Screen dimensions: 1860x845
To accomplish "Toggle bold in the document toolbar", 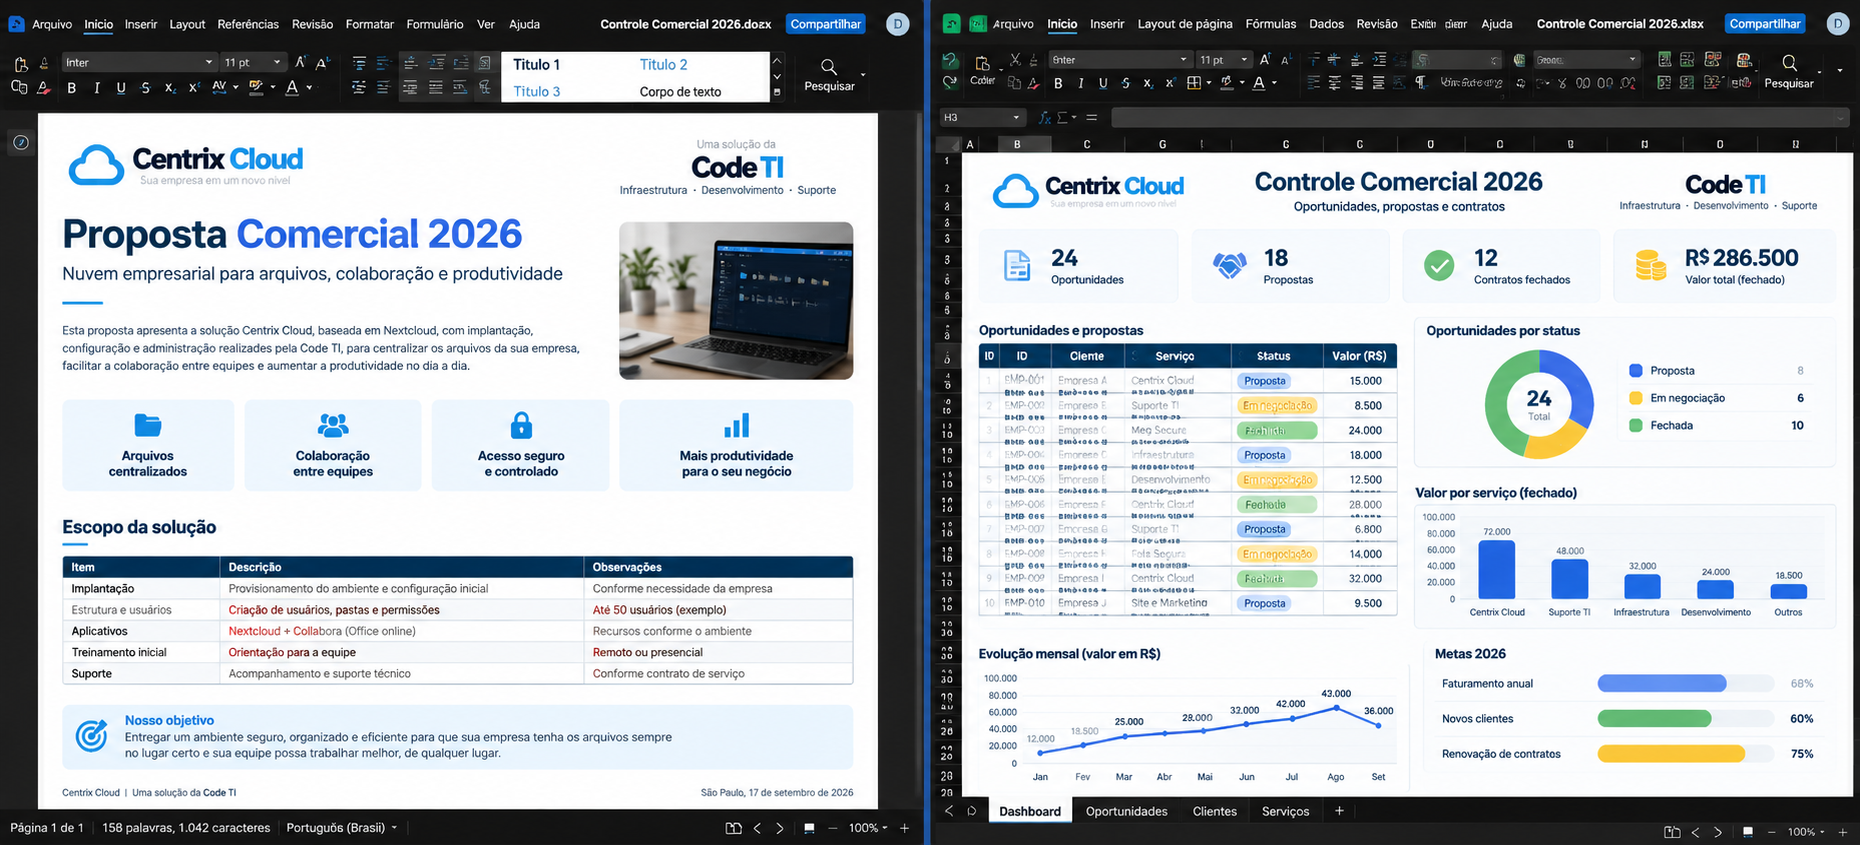I will click(72, 88).
